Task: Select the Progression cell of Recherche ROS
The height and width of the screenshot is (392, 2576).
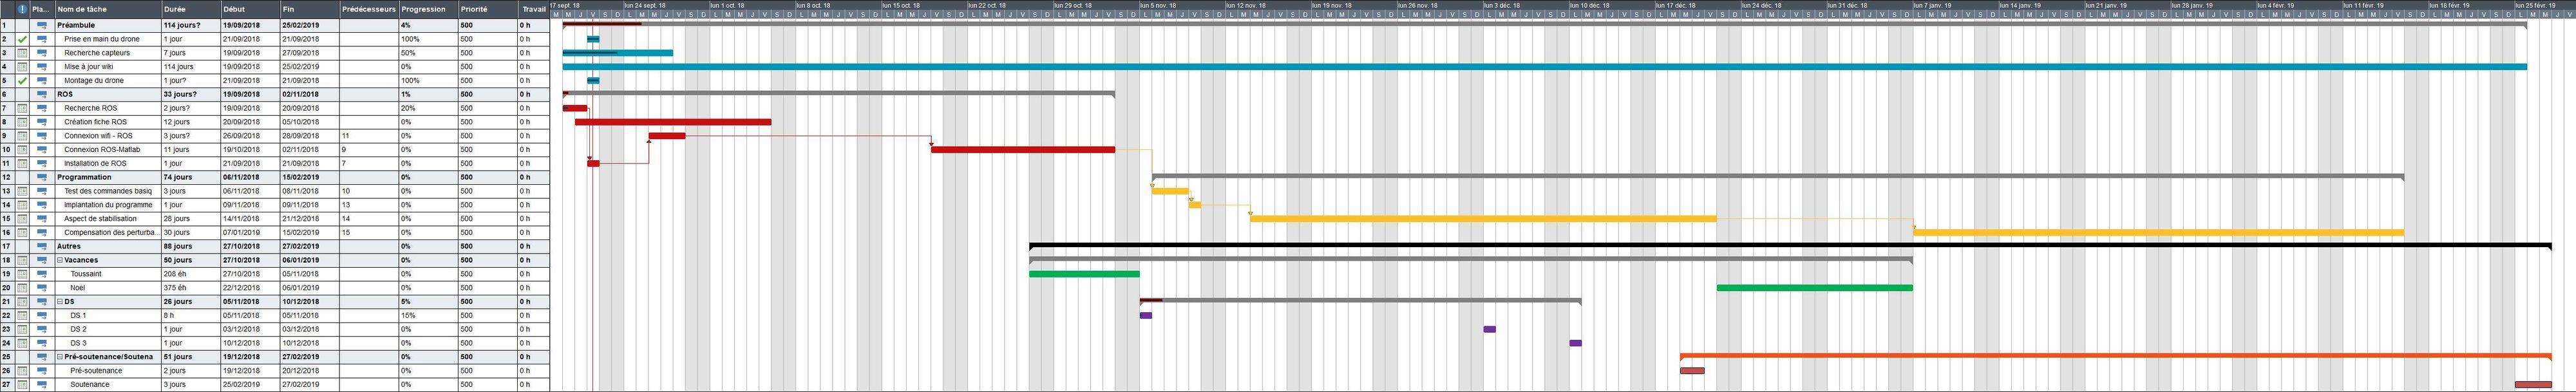Action: (x=427, y=108)
